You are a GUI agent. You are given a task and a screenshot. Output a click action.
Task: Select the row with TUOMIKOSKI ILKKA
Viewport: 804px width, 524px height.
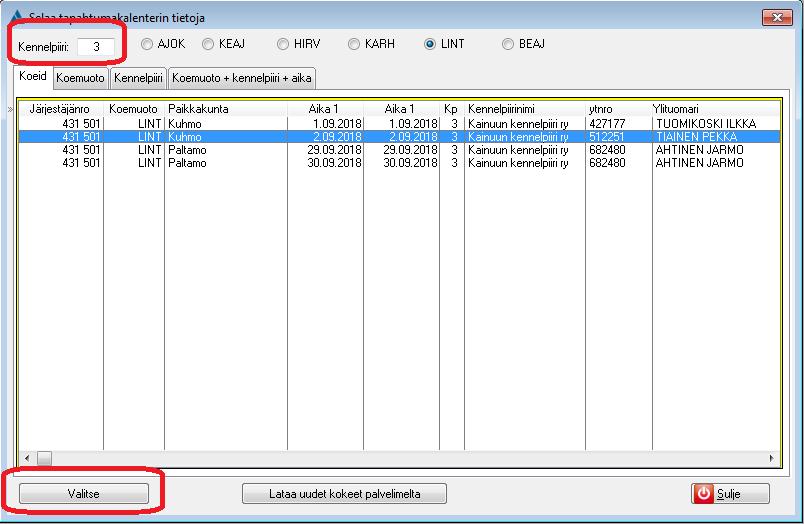click(x=399, y=124)
